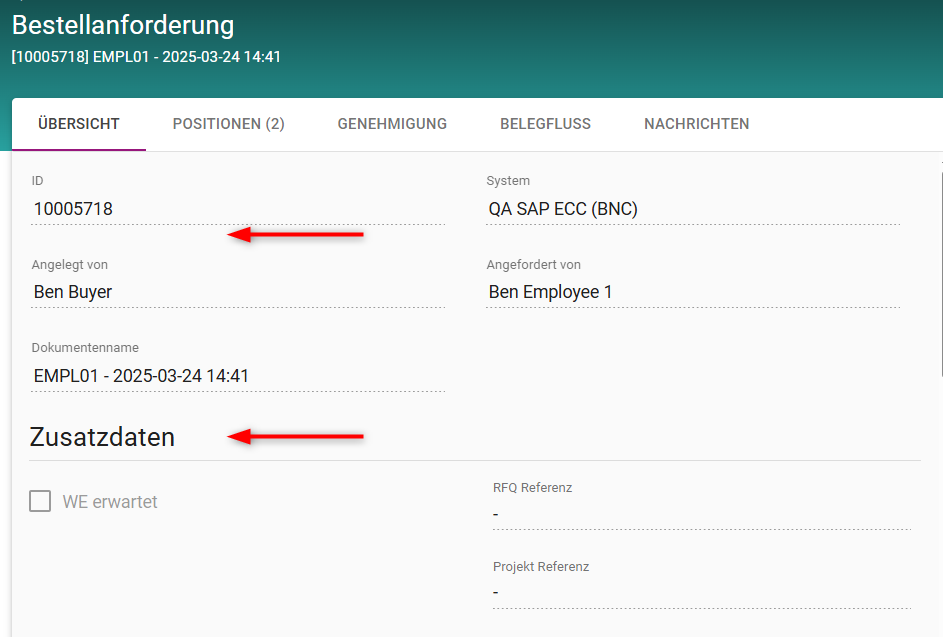Select the Projekt Referenz field

pos(701,592)
